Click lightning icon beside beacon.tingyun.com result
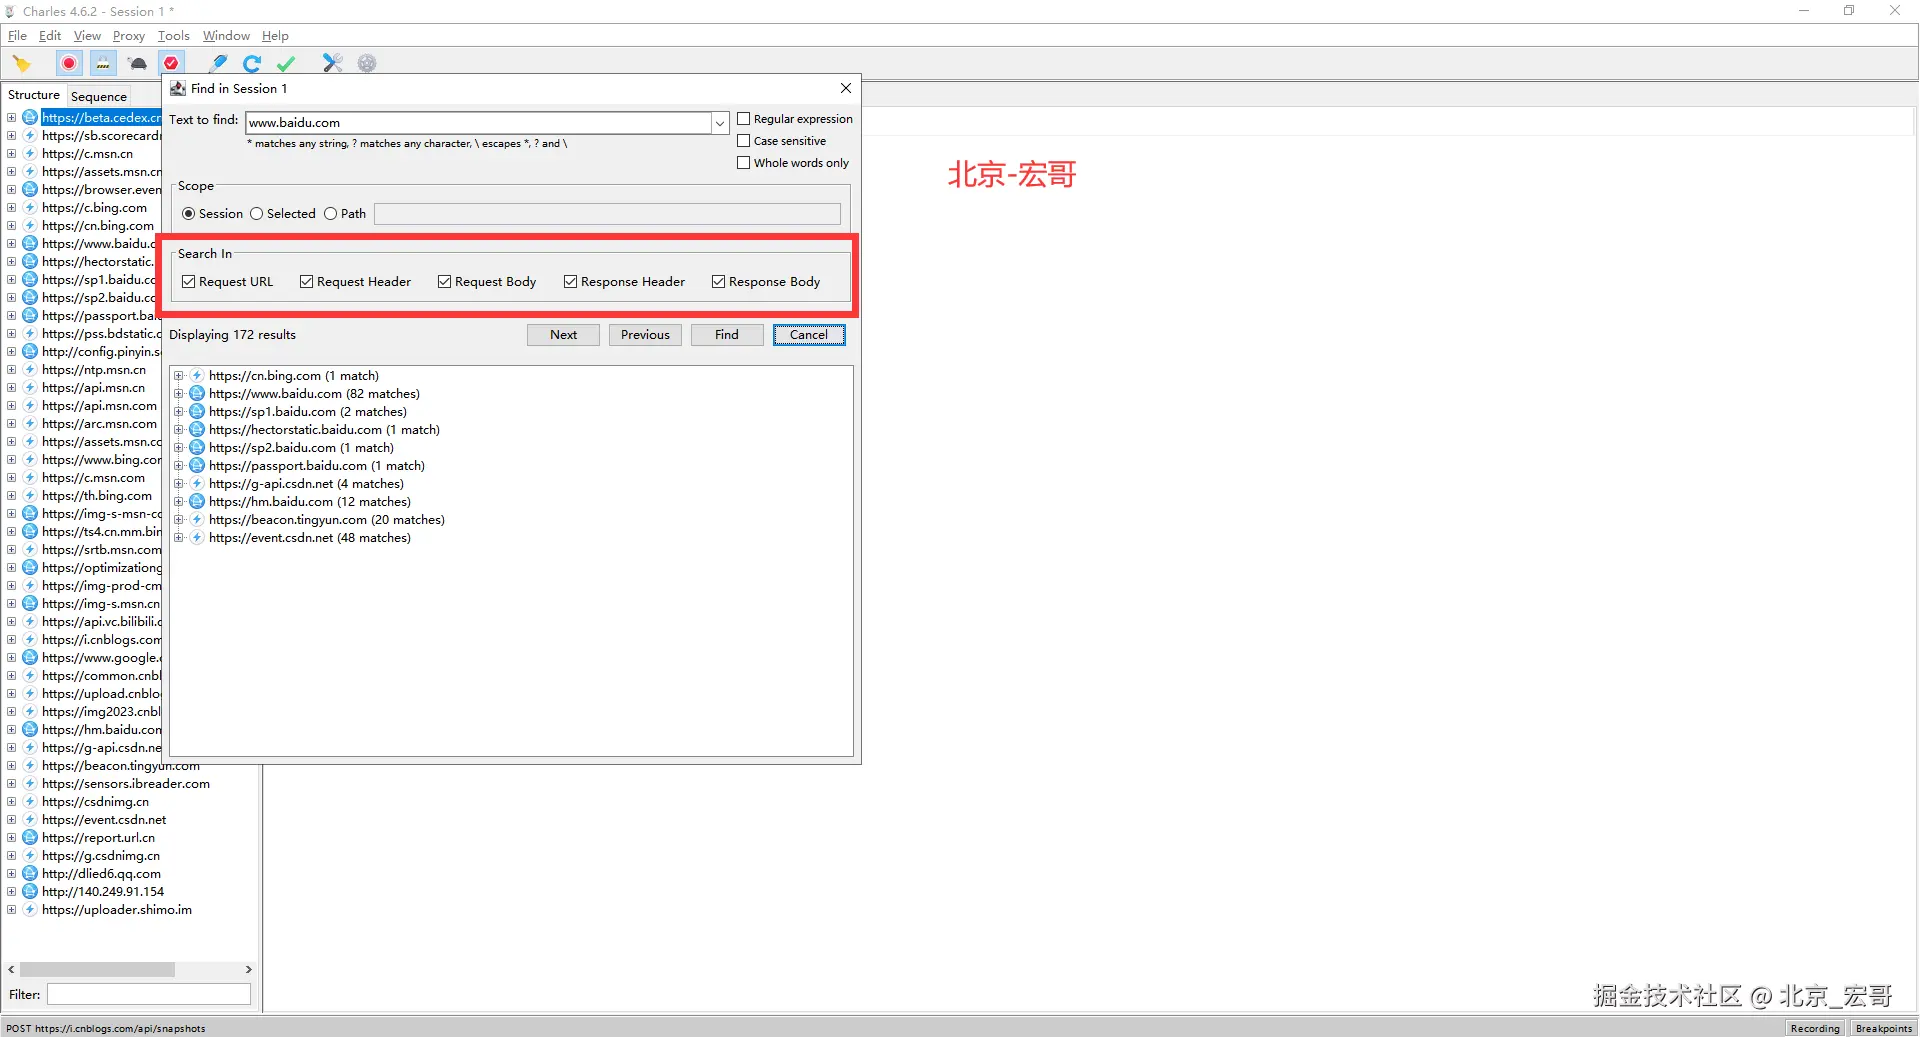 (x=197, y=520)
